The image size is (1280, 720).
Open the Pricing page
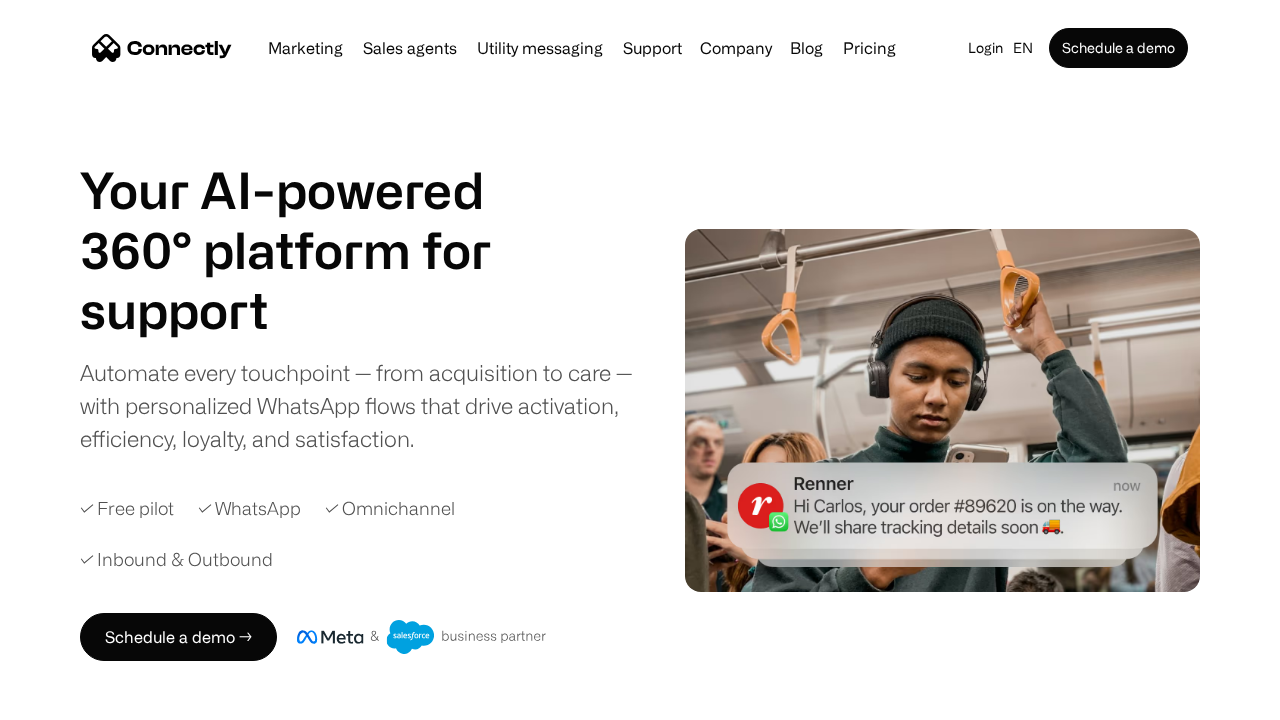point(869,48)
